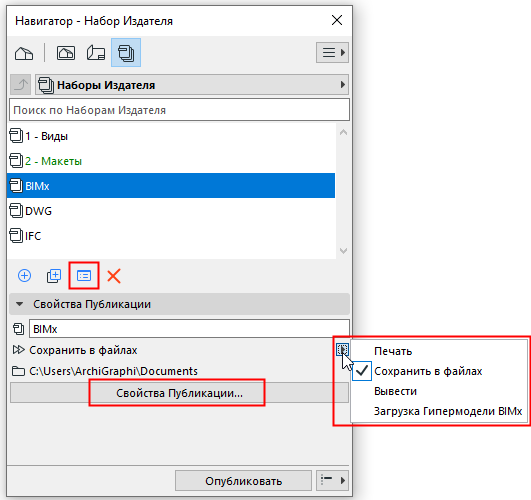
Task: Select the Publisher Sets icon
Action: click(126, 53)
